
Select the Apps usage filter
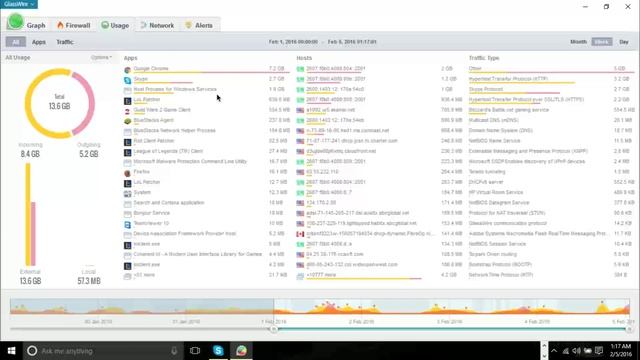(x=39, y=42)
